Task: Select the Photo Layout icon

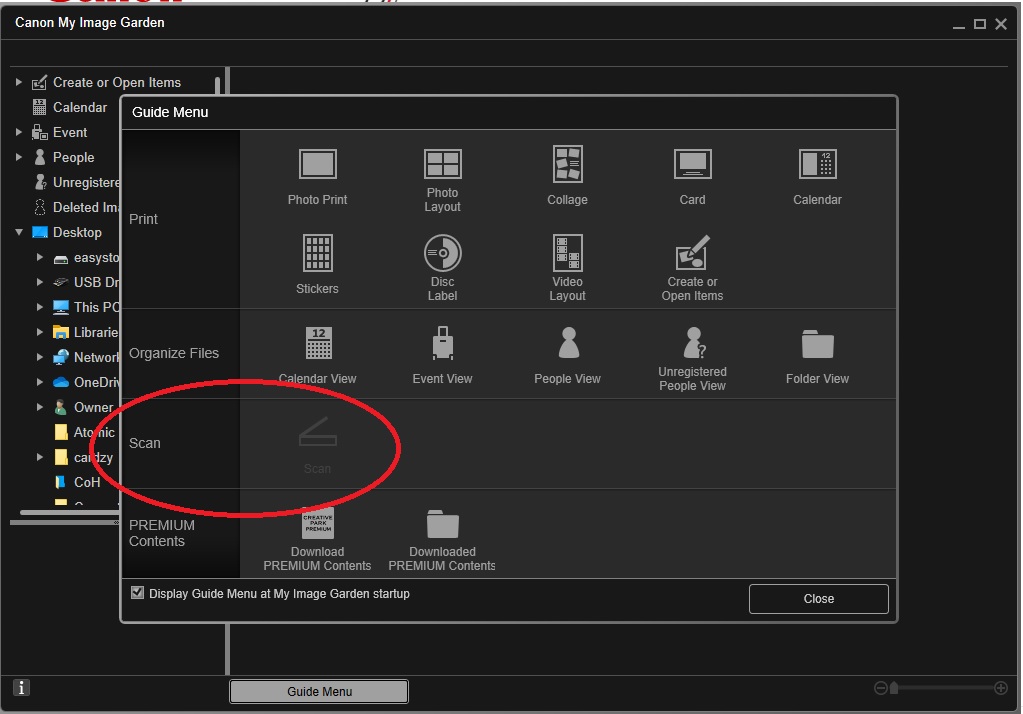Action: pos(442,166)
